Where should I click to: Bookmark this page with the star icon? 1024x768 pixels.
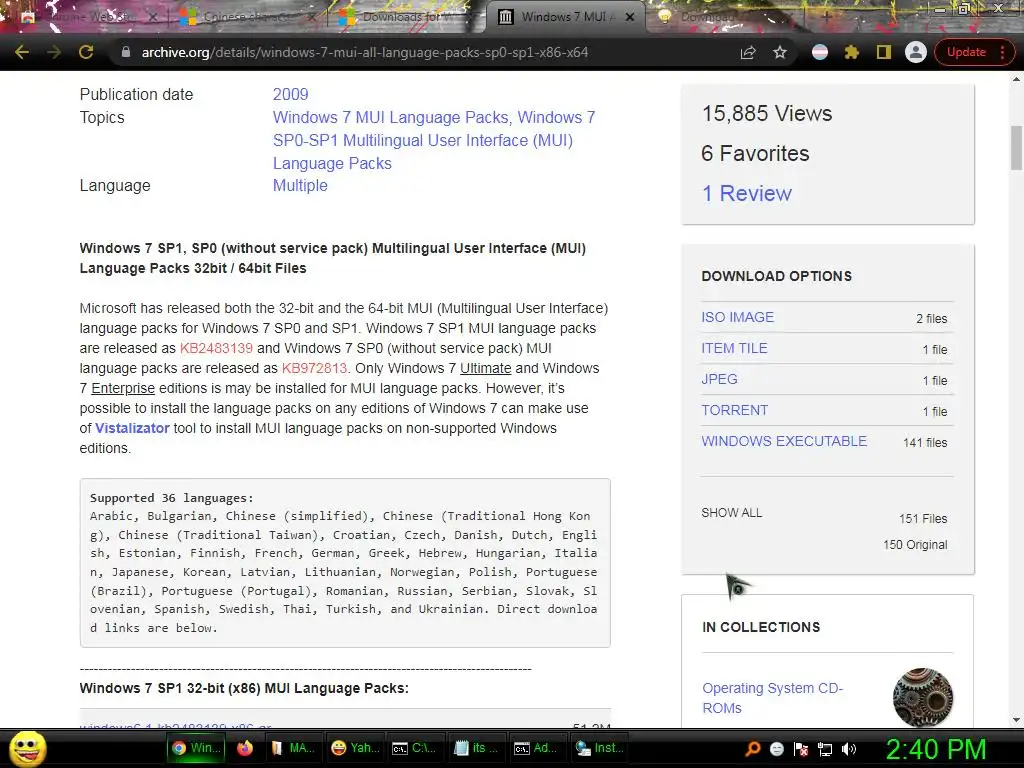point(780,52)
